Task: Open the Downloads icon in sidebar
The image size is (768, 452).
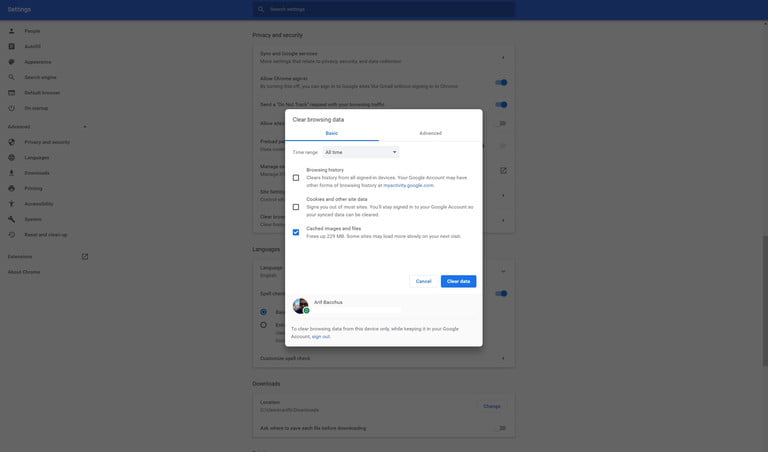Action: click(11, 173)
